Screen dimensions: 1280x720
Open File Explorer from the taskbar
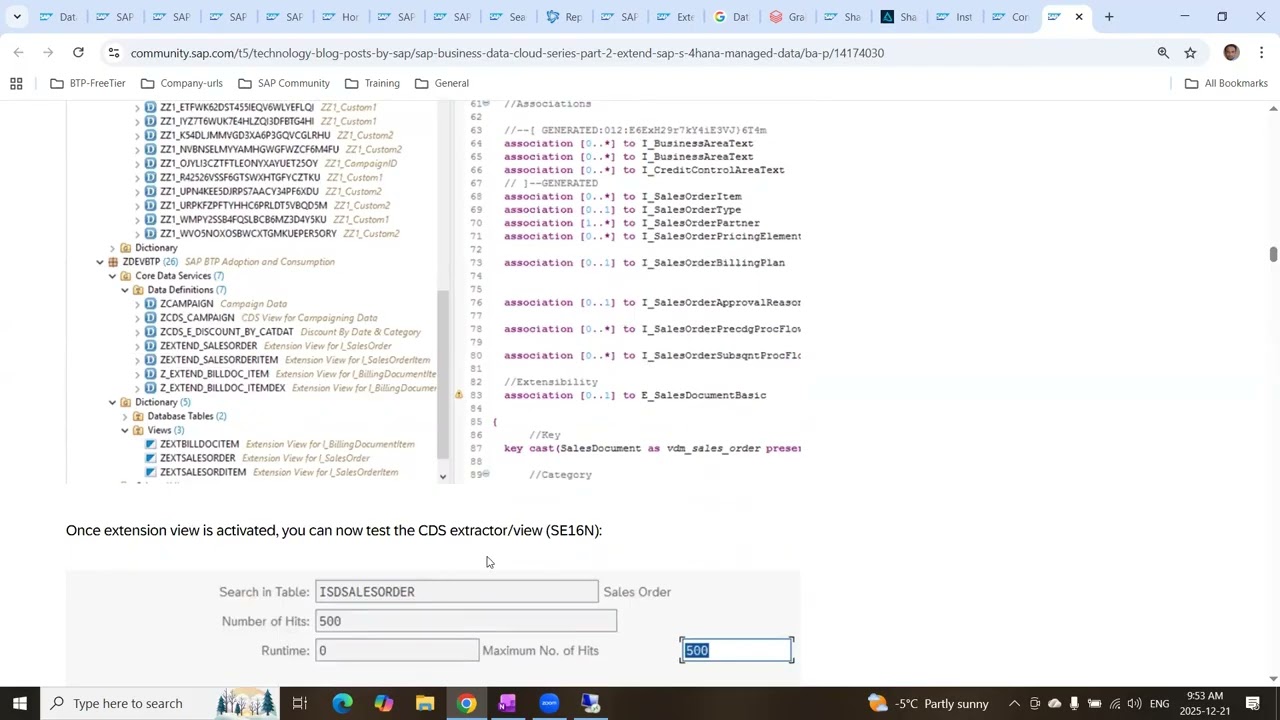pyautogui.click(x=425, y=703)
